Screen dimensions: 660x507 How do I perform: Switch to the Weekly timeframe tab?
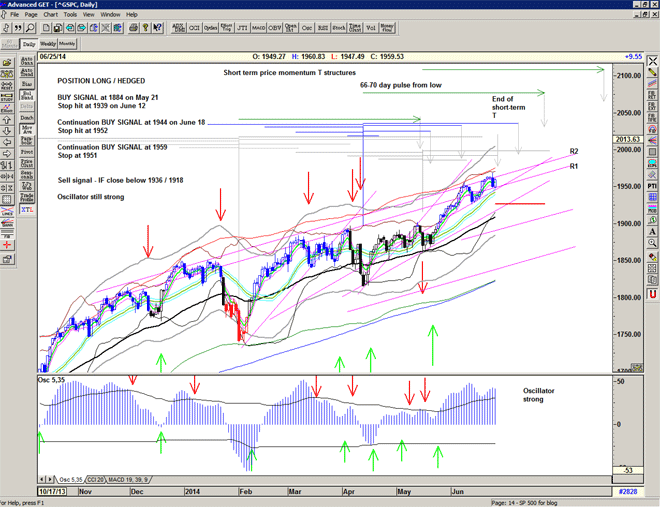click(47, 44)
